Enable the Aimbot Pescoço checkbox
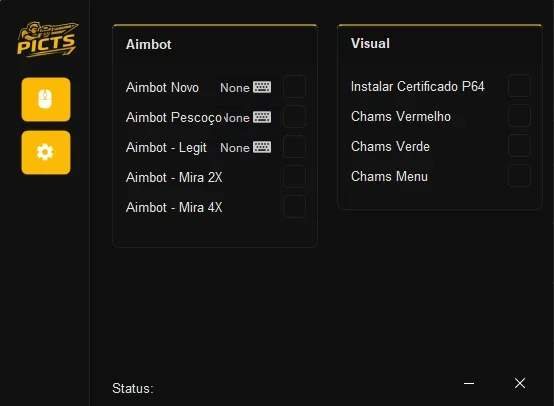 tap(294, 116)
